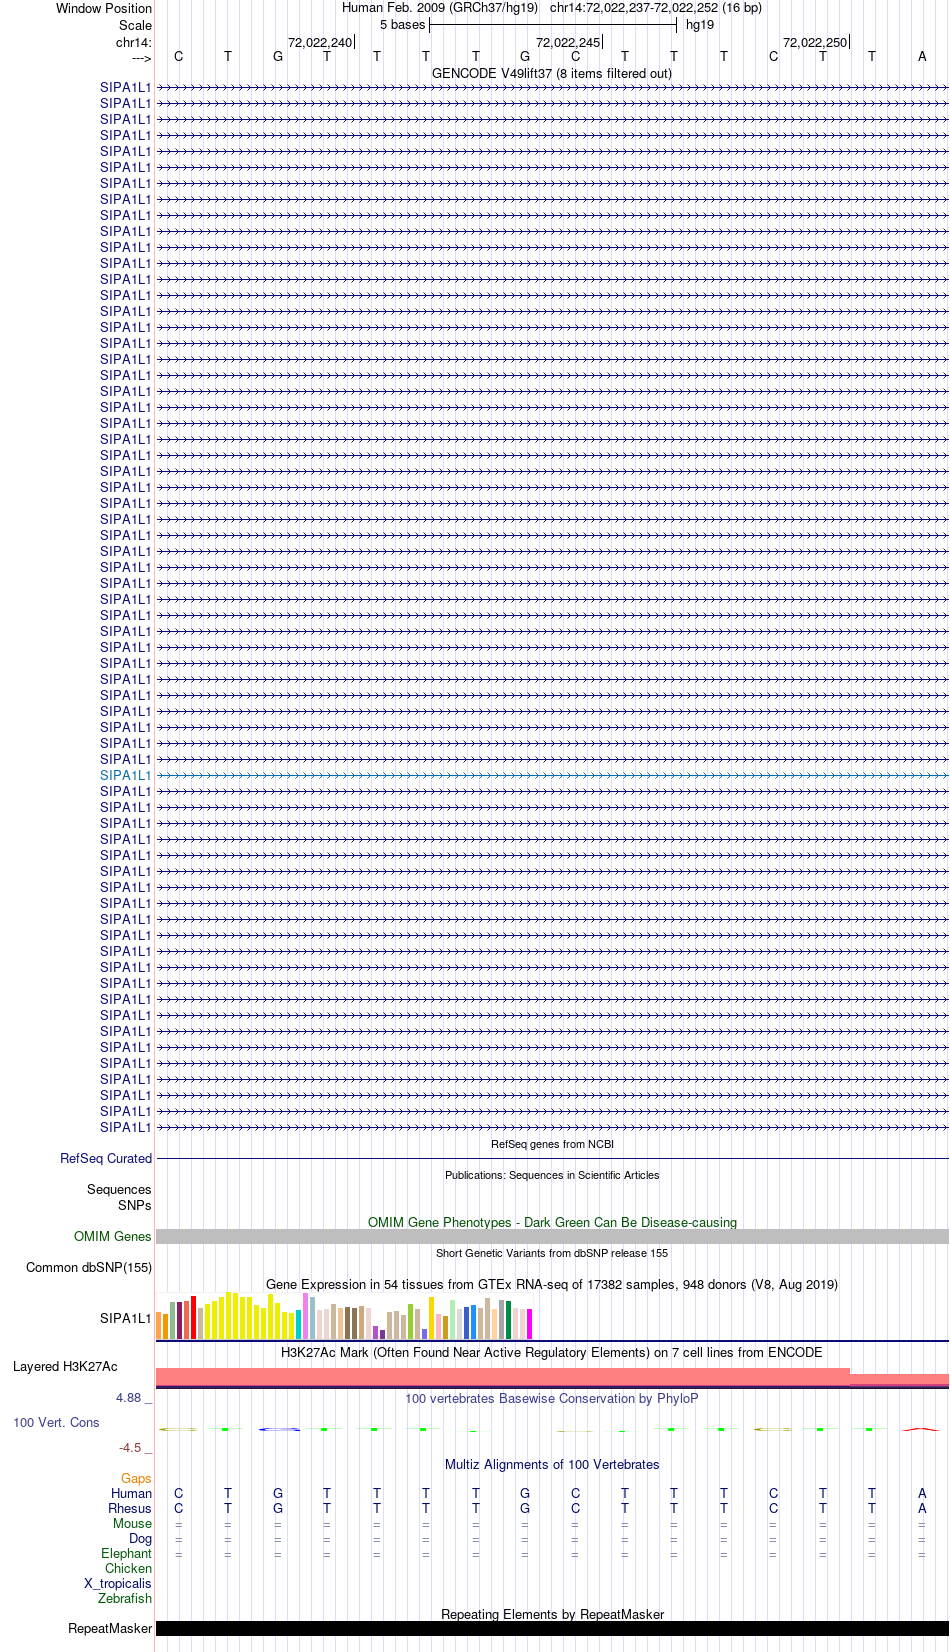Click the magenta bar ending the GTEx chart
The height and width of the screenshot is (1652, 950).
530,1324
